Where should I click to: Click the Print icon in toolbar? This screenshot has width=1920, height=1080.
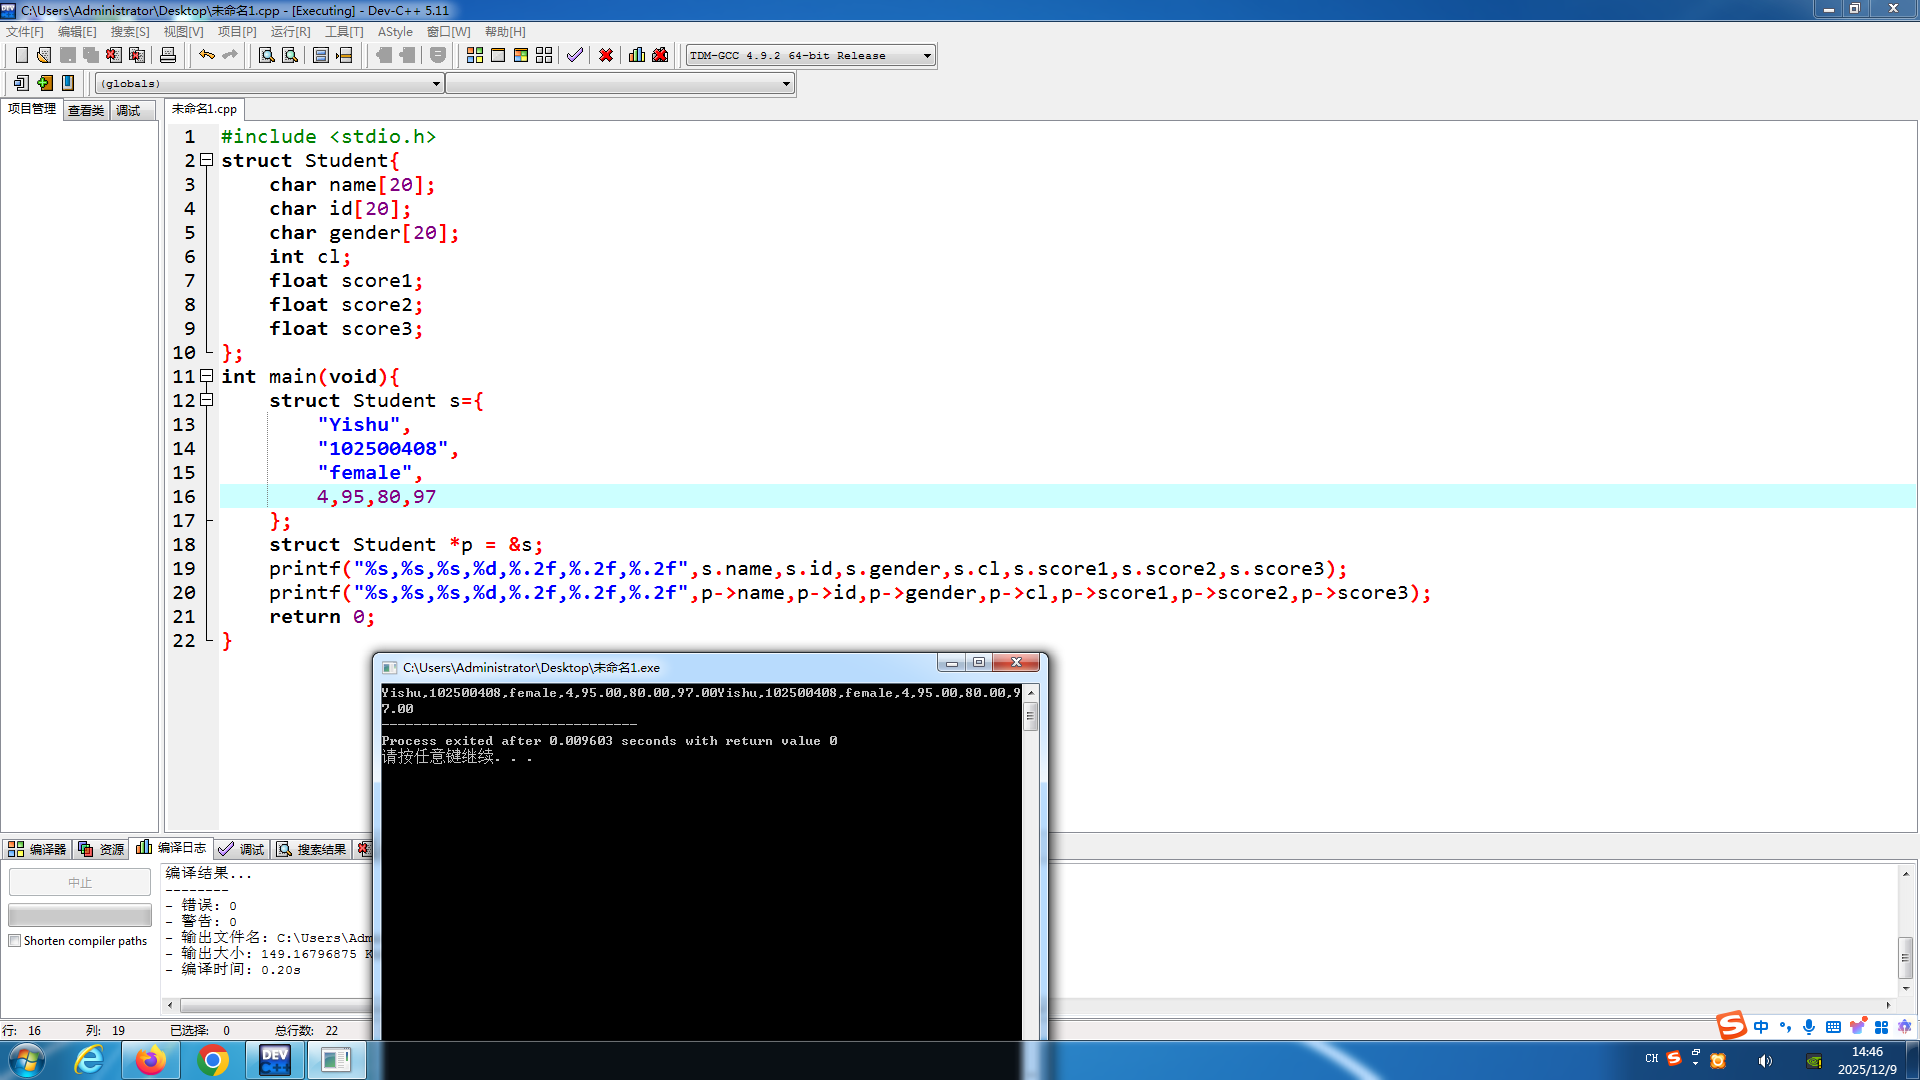point(168,55)
